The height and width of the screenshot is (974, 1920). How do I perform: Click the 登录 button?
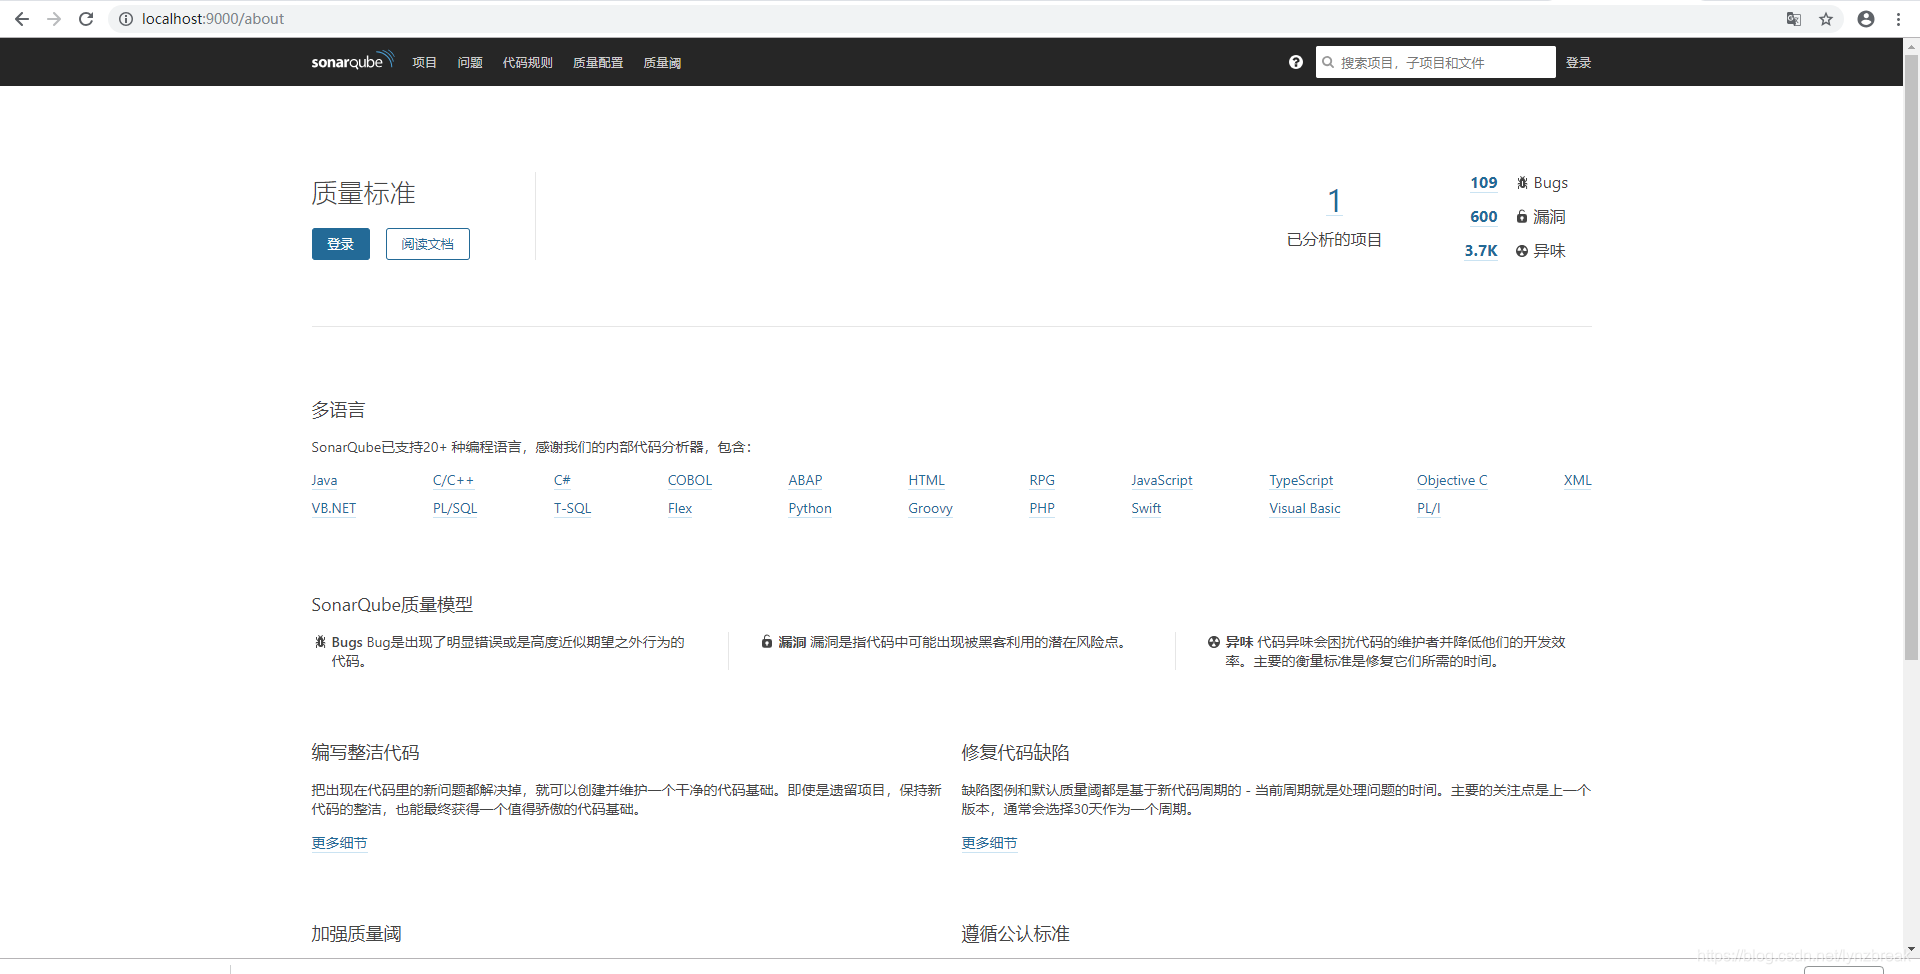click(x=340, y=243)
